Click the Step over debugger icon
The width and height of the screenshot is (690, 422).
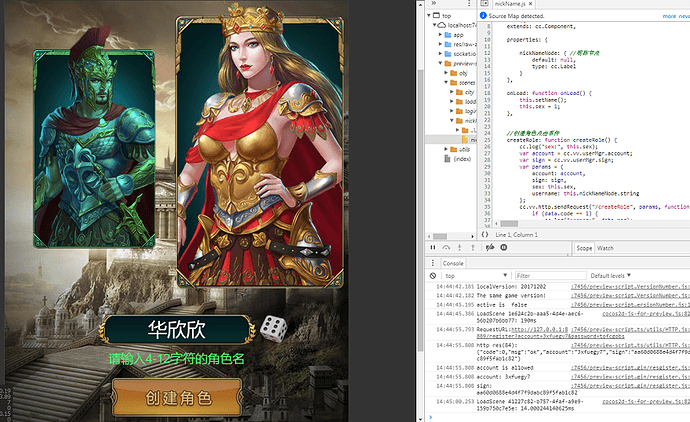(446, 248)
